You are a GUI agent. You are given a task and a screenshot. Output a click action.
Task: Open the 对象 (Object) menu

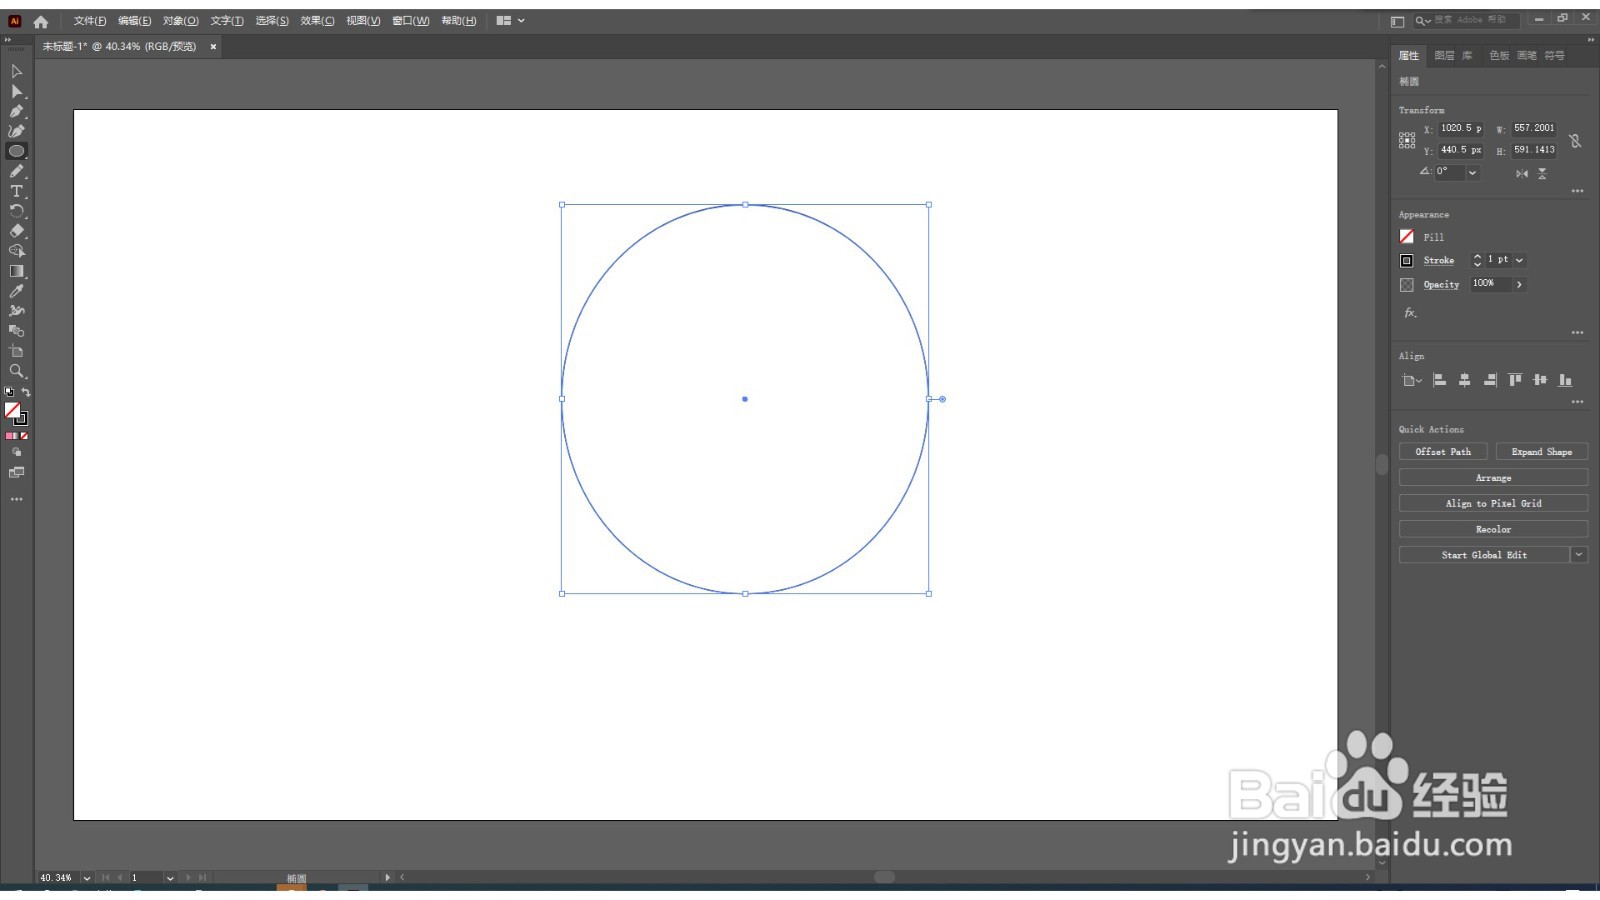coord(181,21)
